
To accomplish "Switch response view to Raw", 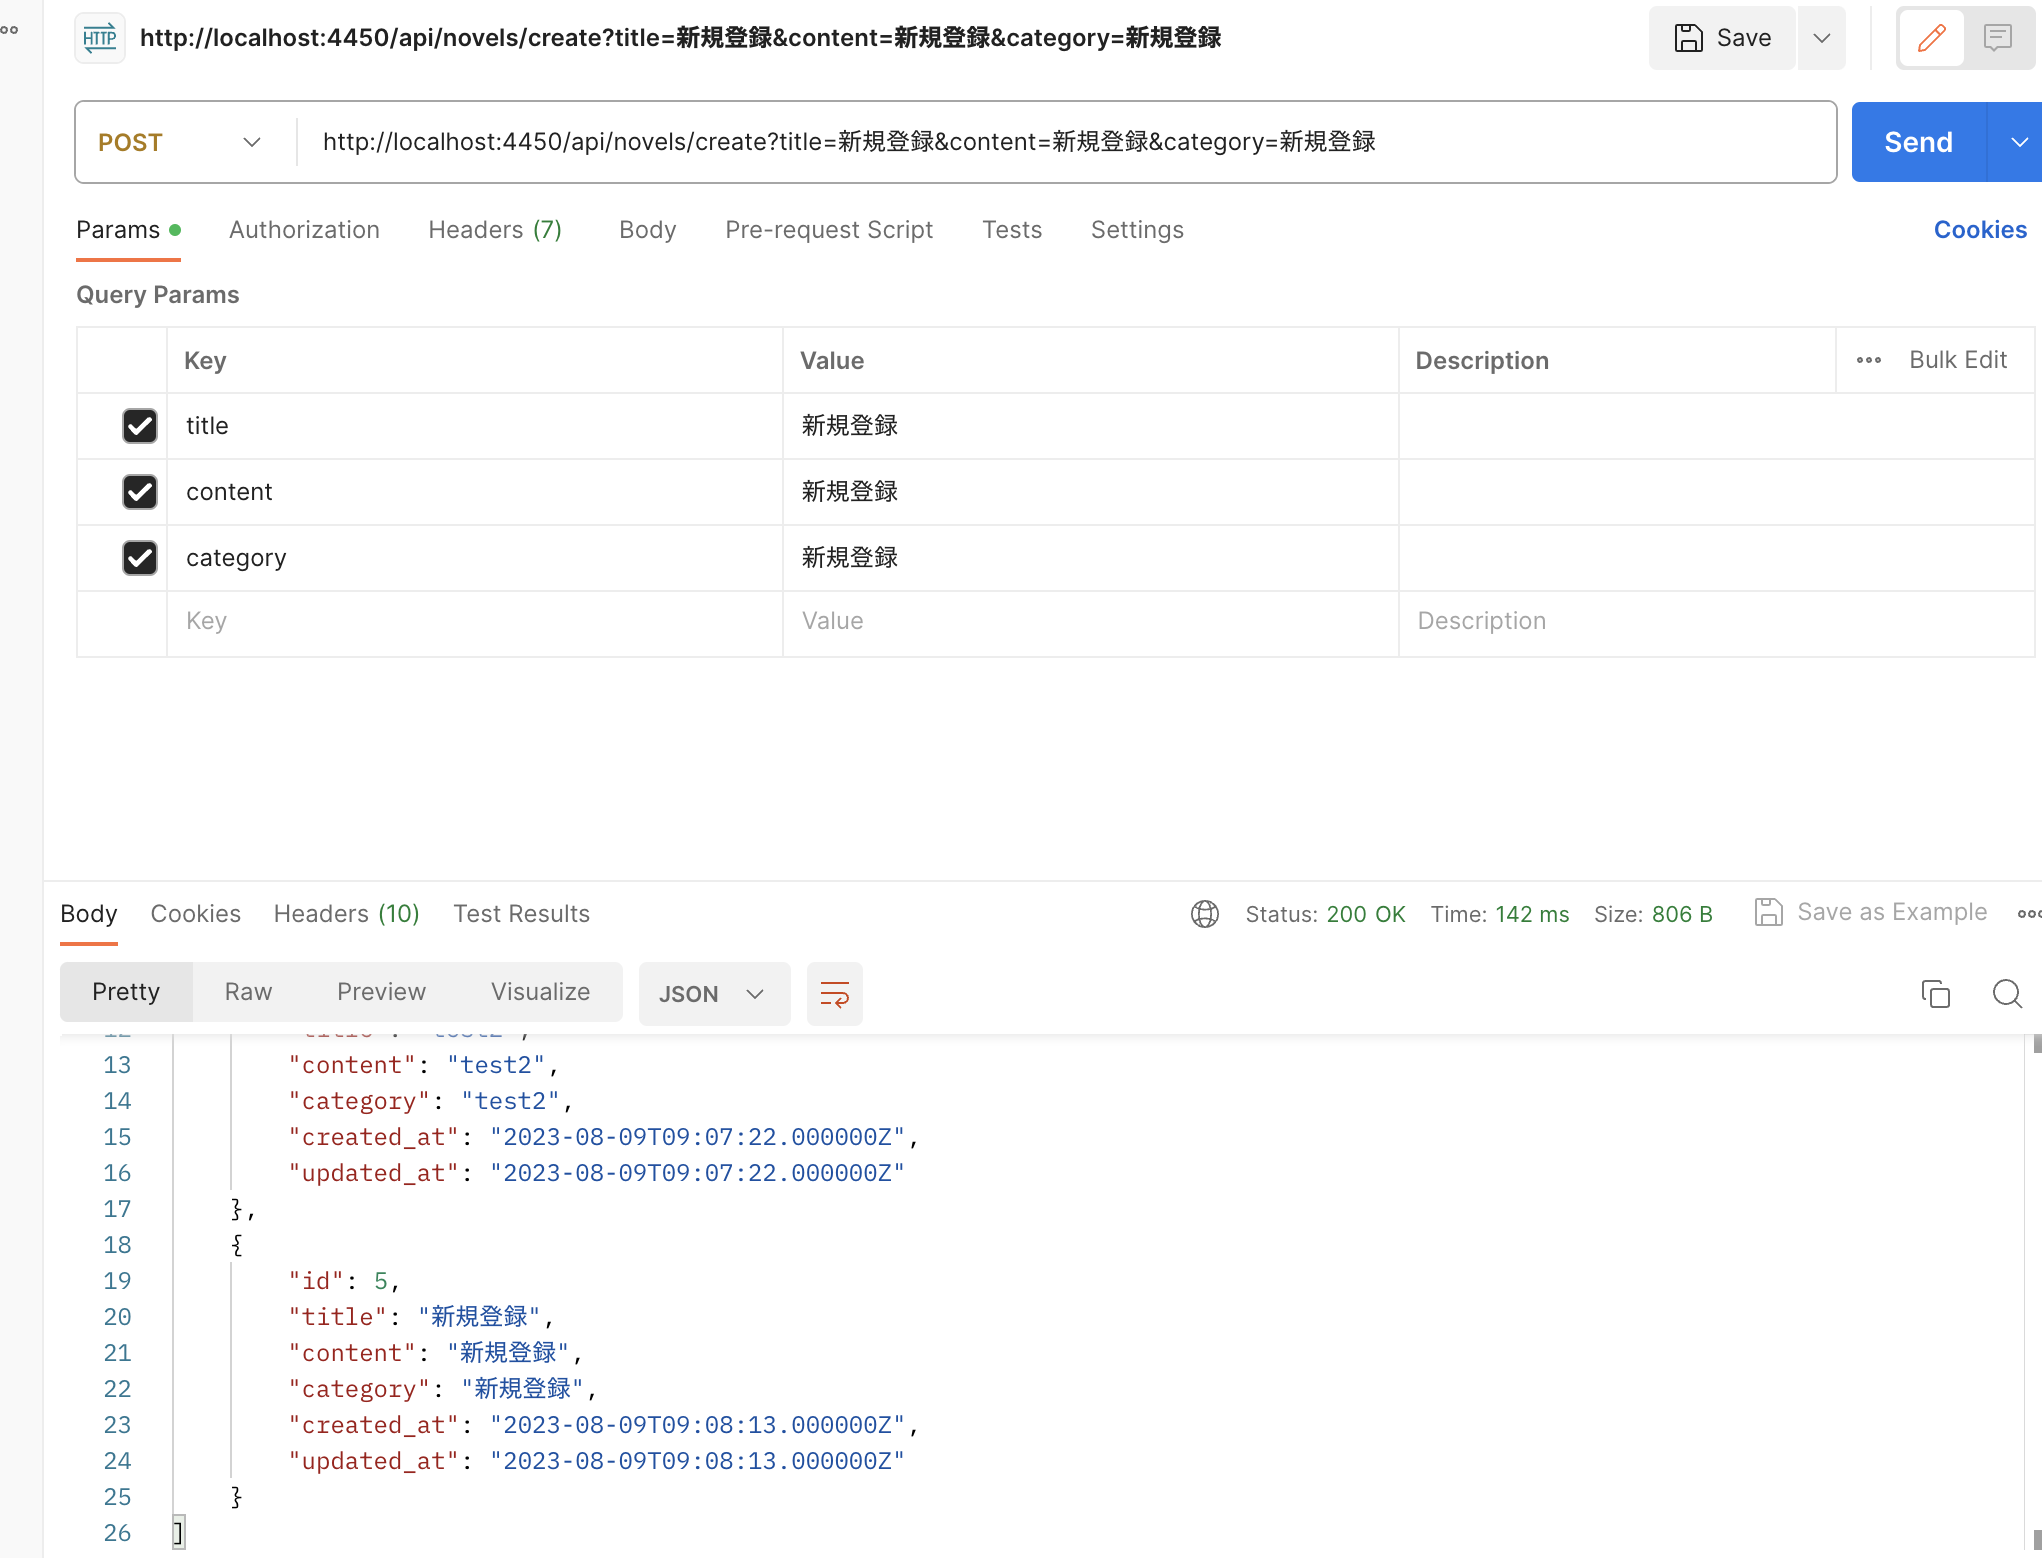I will [248, 992].
